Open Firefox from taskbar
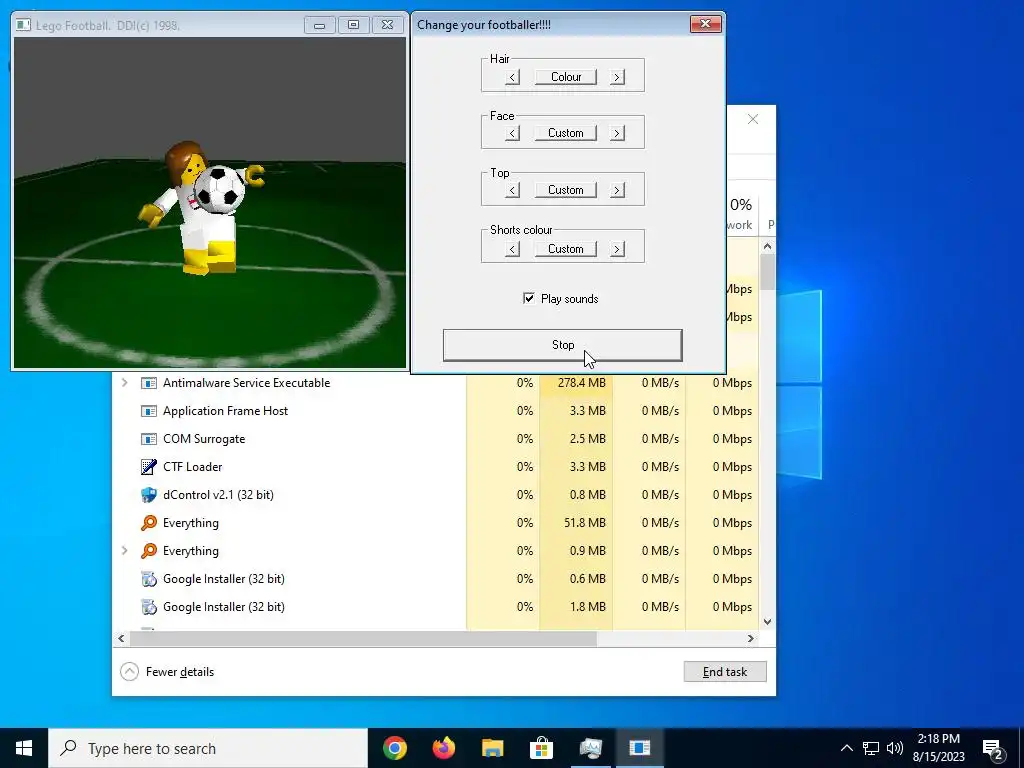 443,748
